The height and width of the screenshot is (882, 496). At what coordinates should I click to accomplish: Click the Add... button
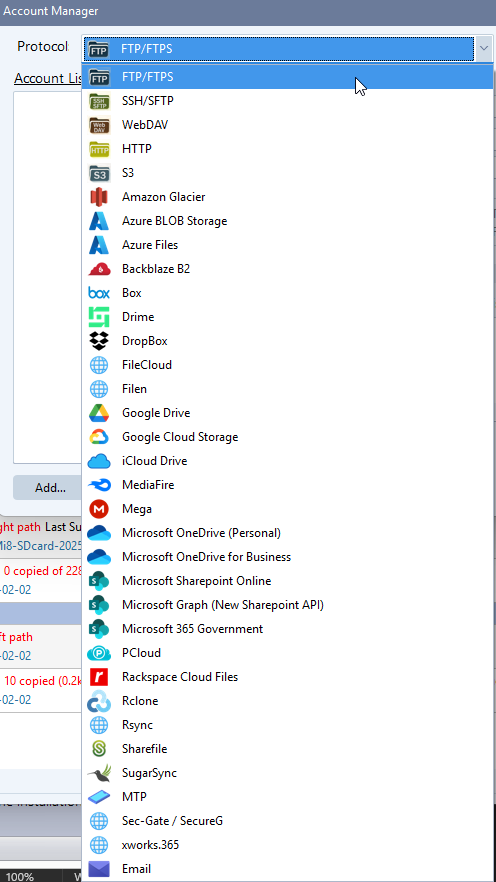[x=48, y=488]
